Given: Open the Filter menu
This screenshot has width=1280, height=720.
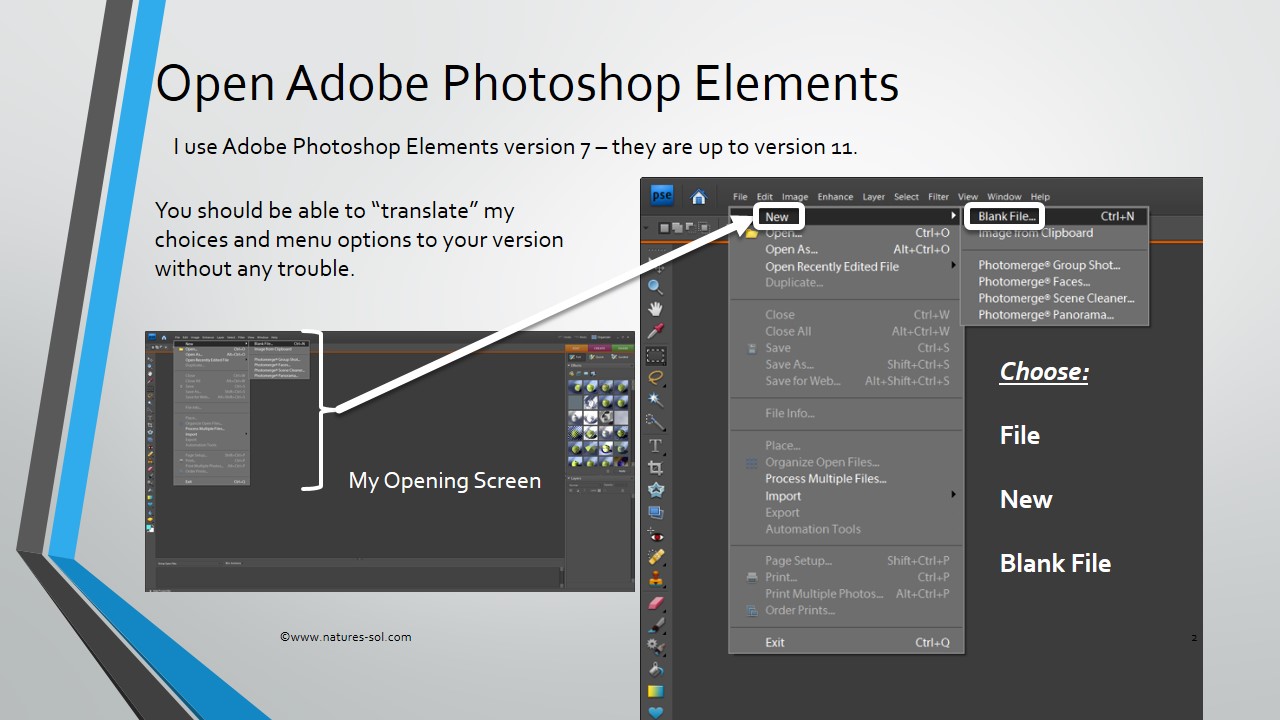Looking at the screenshot, I should (938, 197).
